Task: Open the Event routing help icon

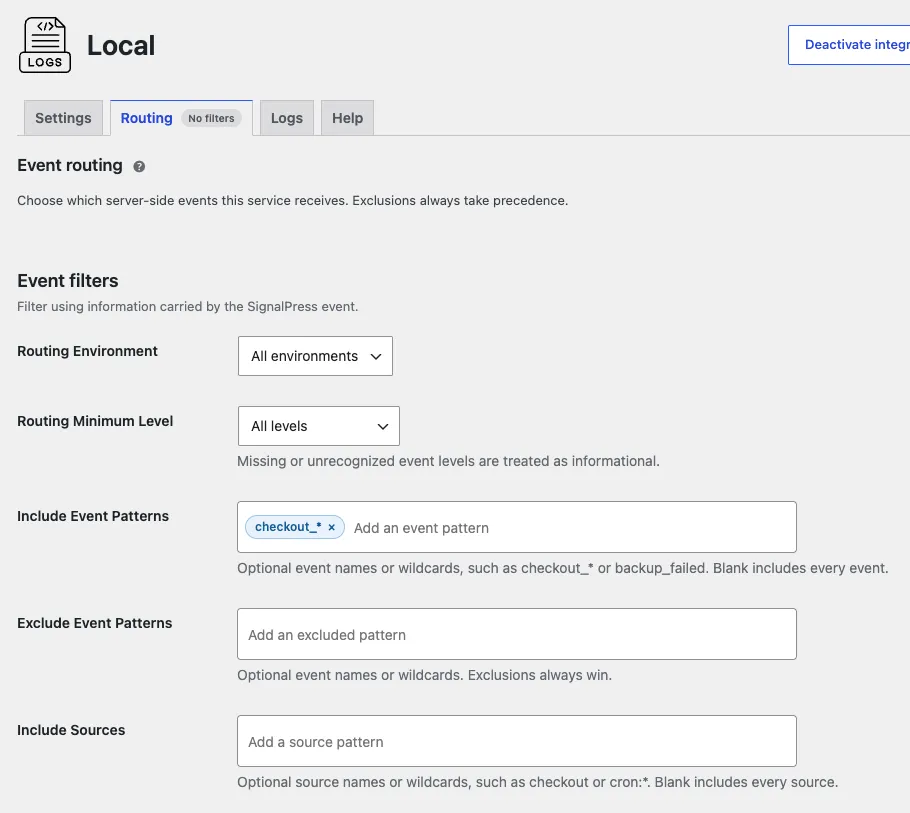Action: (139, 167)
